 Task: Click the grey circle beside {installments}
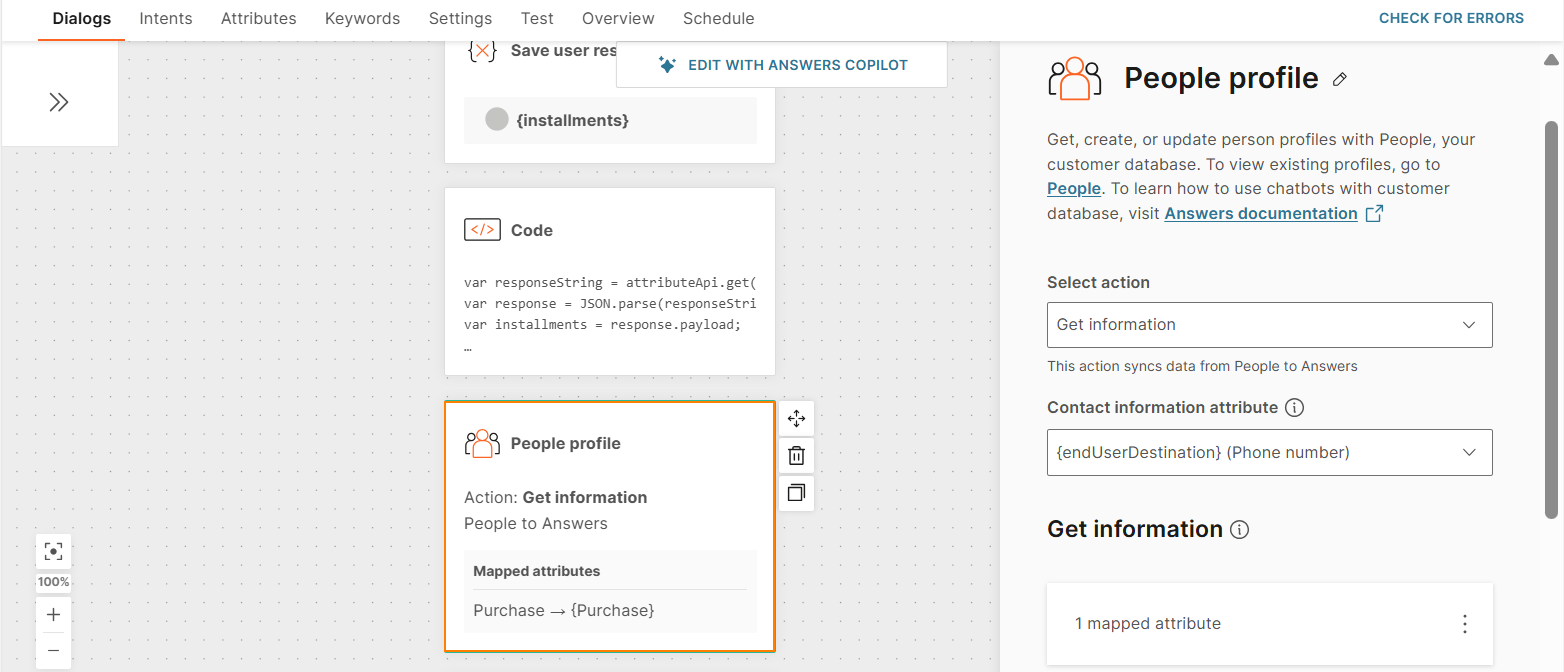497,120
